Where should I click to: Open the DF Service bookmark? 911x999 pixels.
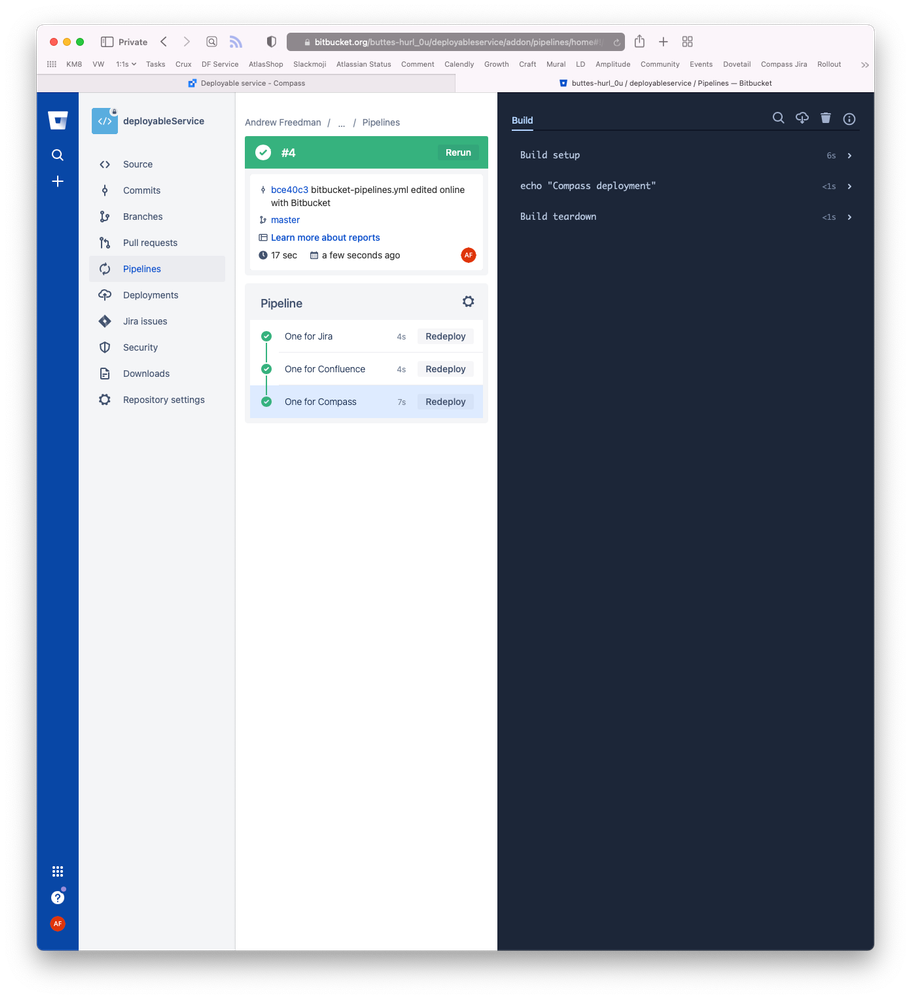point(220,64)
